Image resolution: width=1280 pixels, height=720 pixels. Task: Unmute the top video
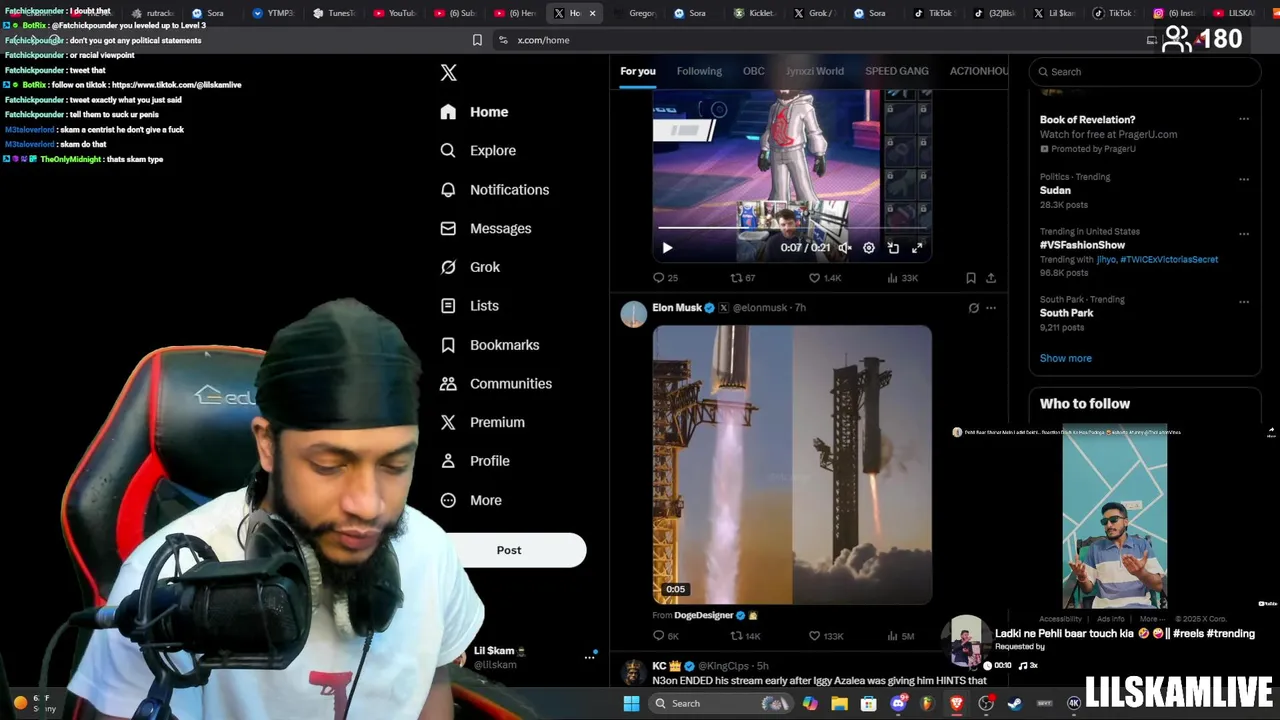tap(845, 248)
